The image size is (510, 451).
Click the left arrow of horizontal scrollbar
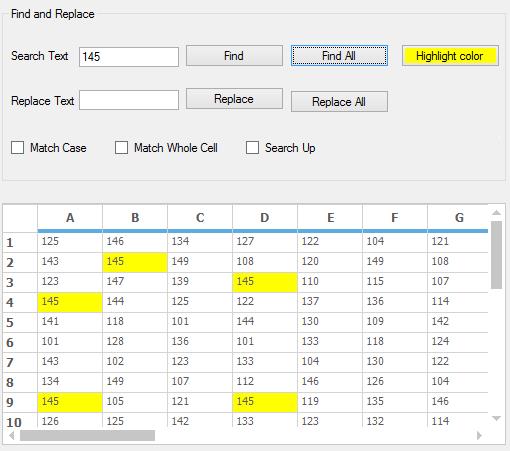point(12,435)
